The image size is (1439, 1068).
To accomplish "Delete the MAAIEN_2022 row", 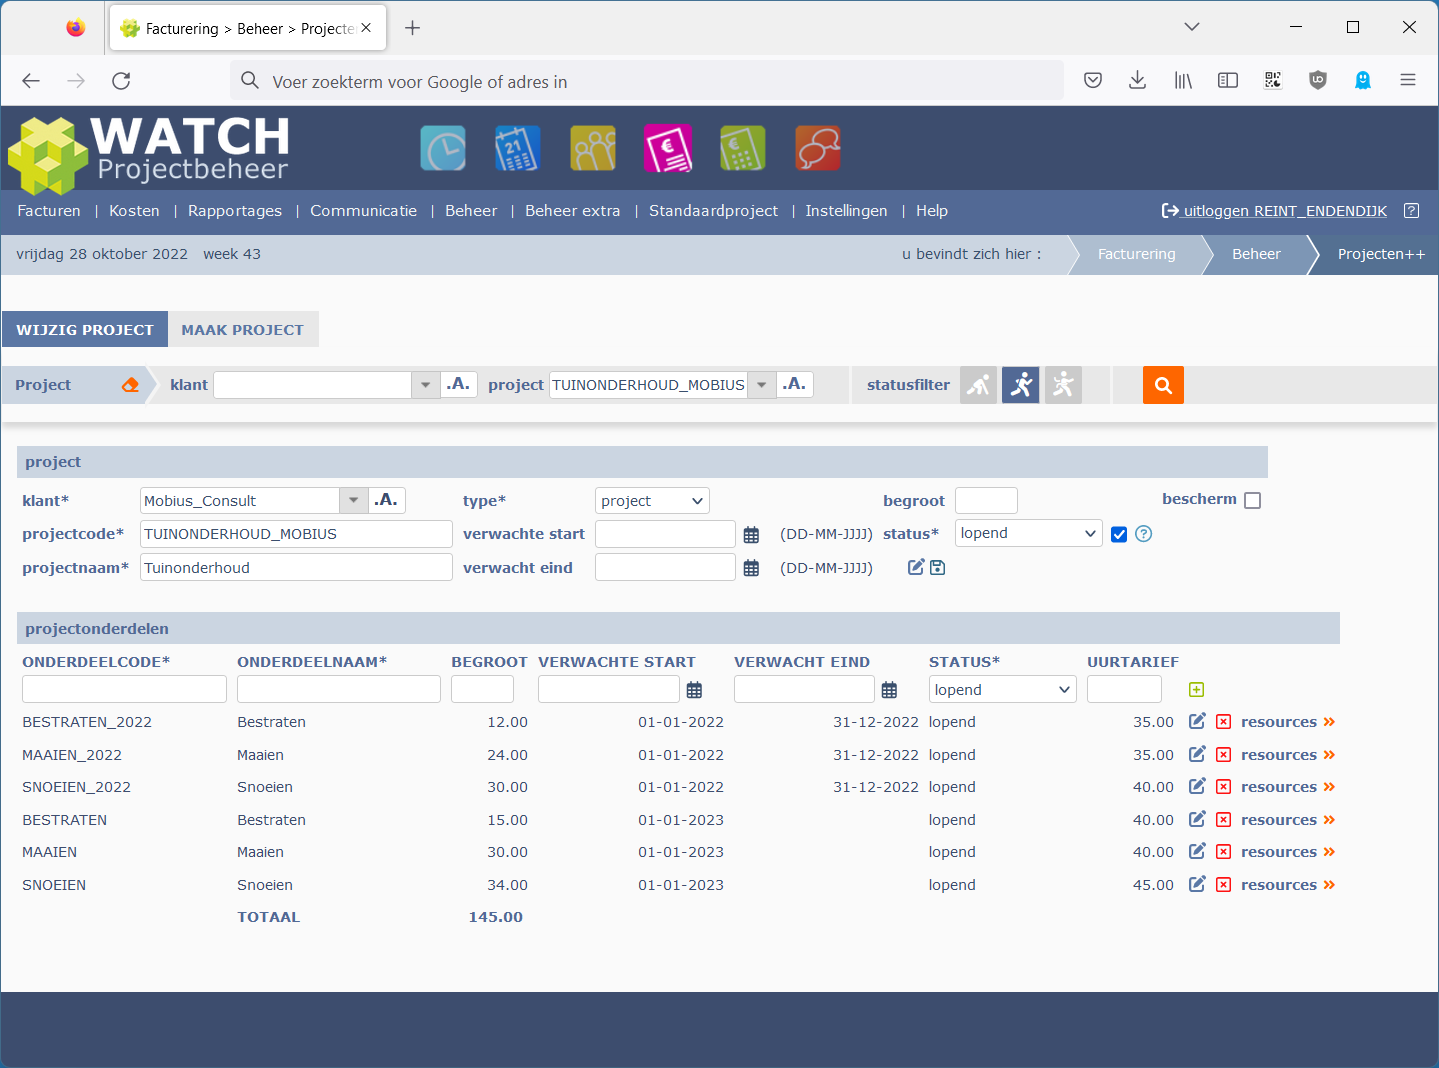I will 1223,755.
